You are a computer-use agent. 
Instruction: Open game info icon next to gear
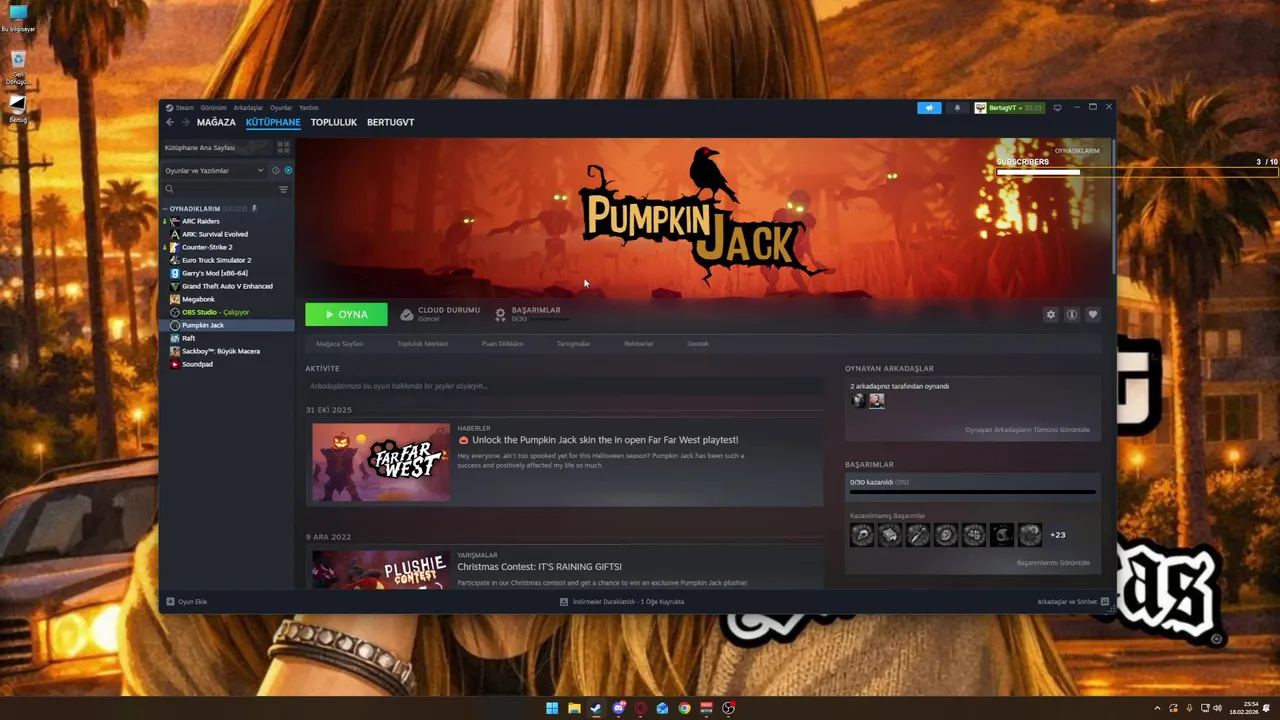pos(1072,314)
